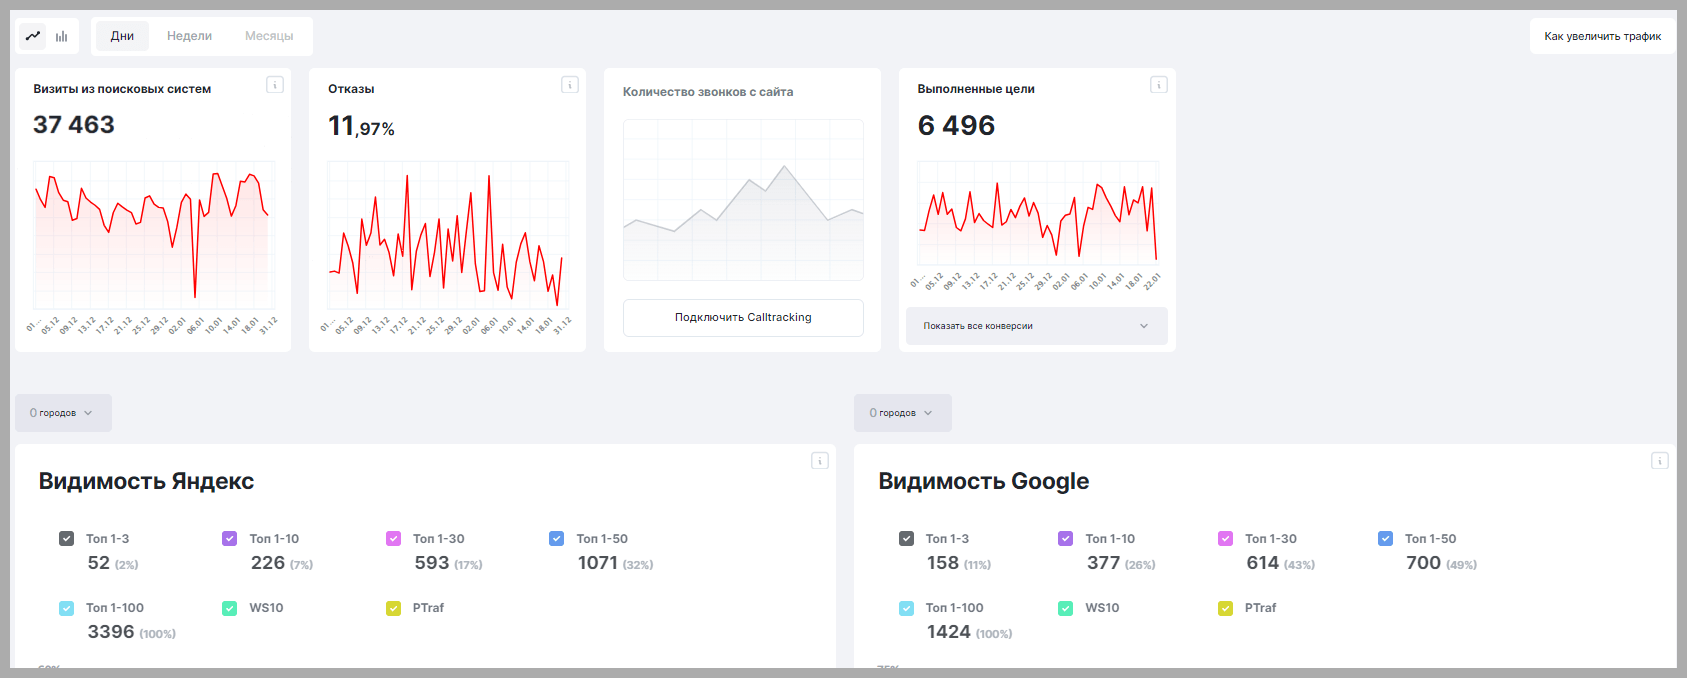Toggle WS10 checkbox in Google
The height and width of the screenshot is (678, 1687).
coord(1065,608)
